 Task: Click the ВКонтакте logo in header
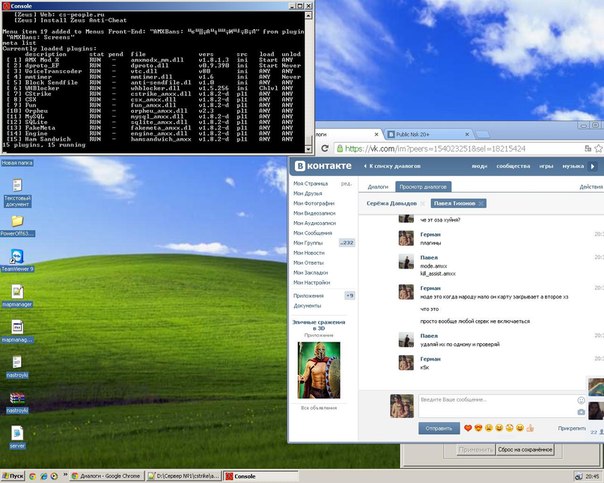323,166
